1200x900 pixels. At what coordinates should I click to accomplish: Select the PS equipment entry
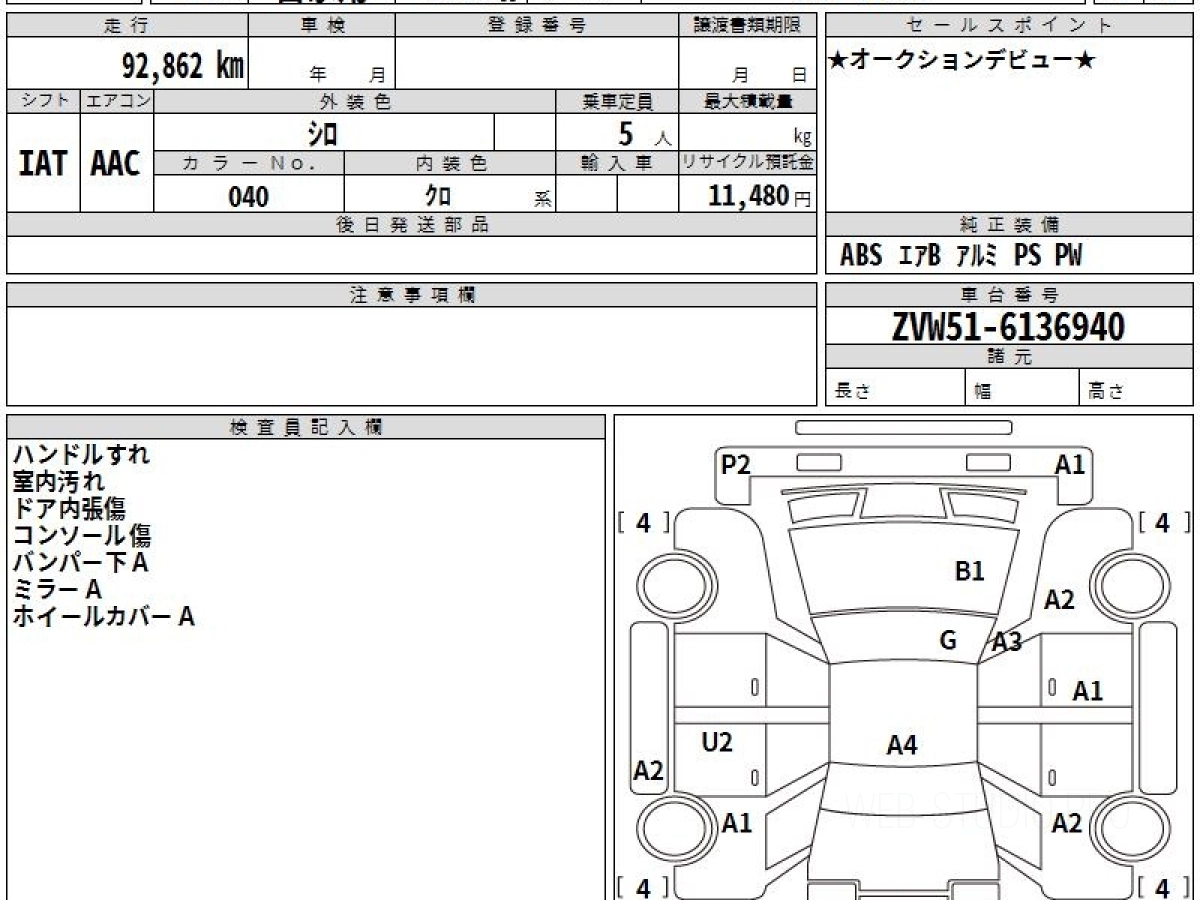(1027, 256)
